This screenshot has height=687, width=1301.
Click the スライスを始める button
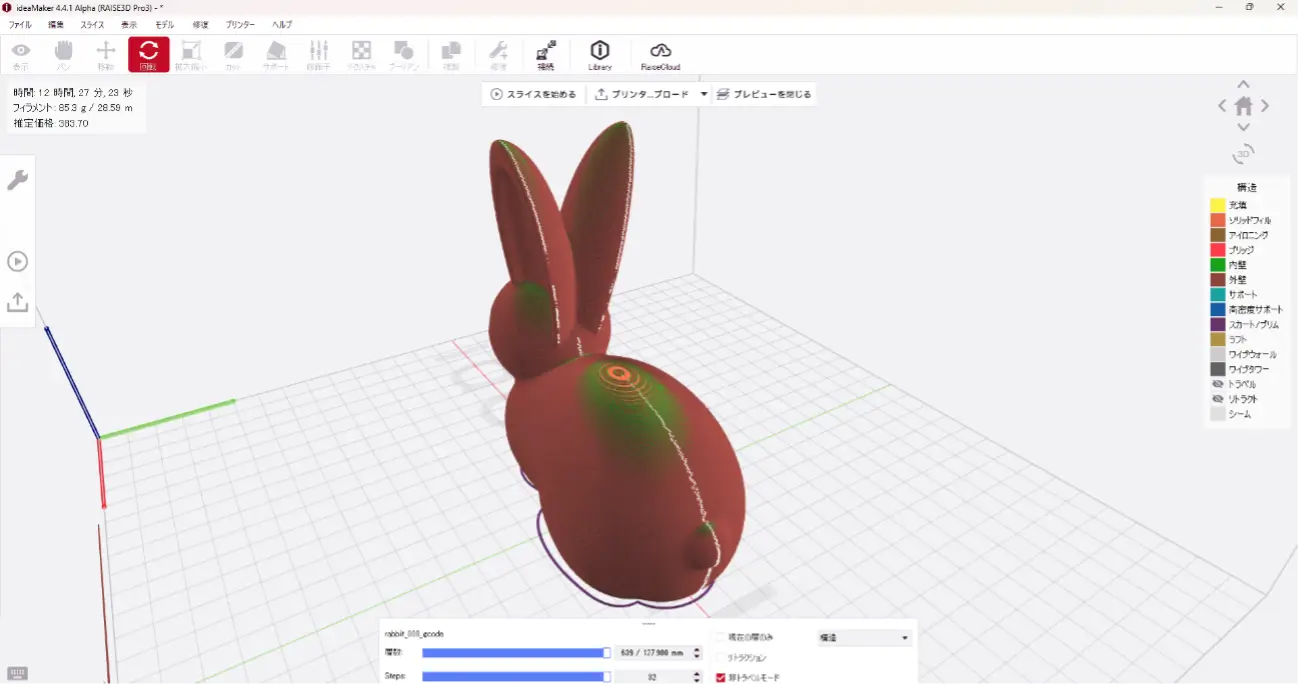533,94
